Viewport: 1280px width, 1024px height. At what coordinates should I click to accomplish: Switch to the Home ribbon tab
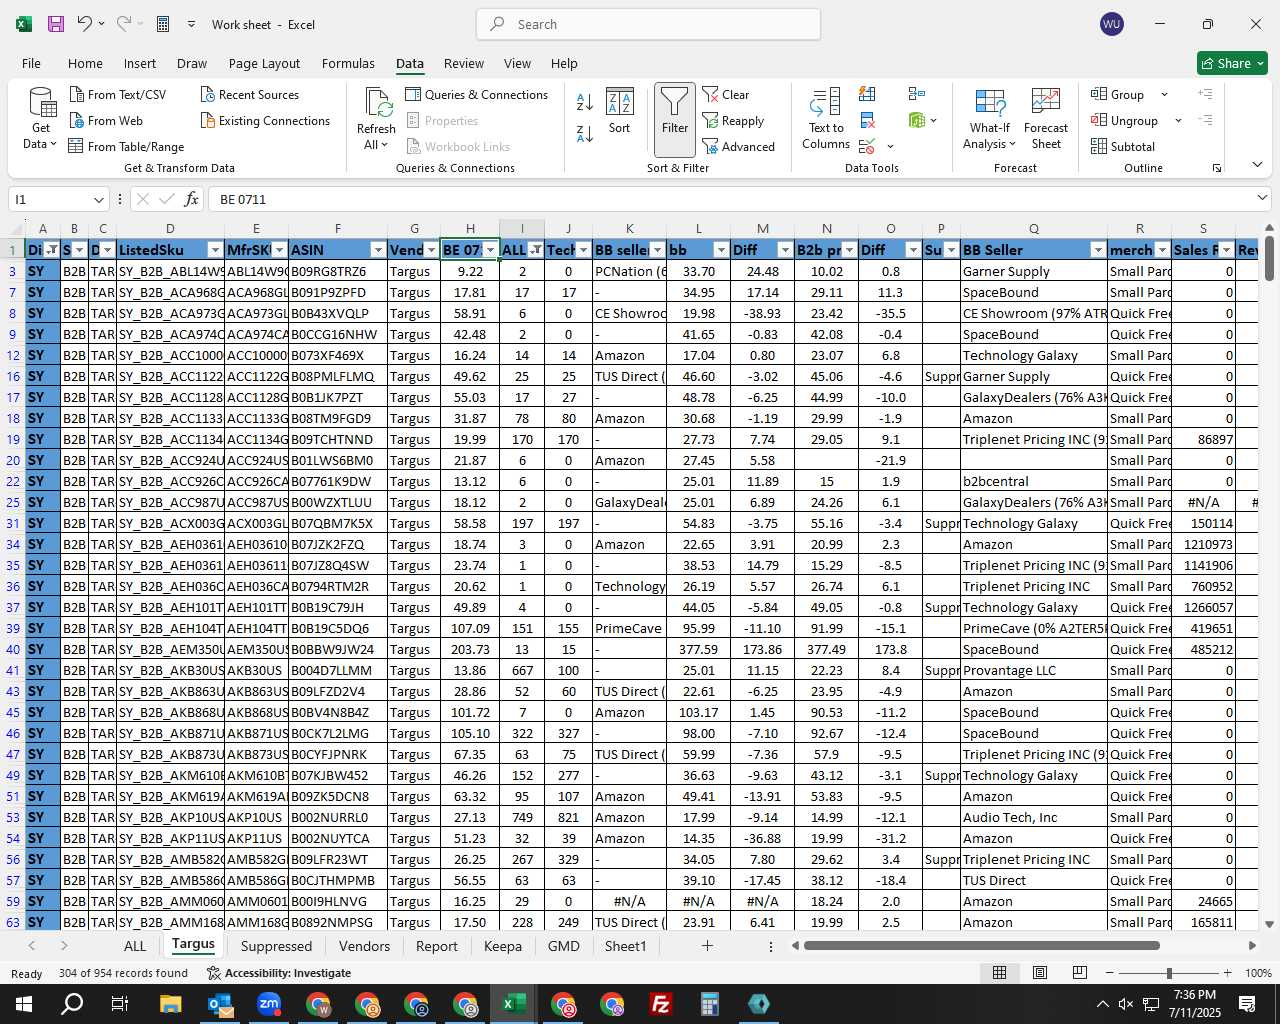coord(85,63)
